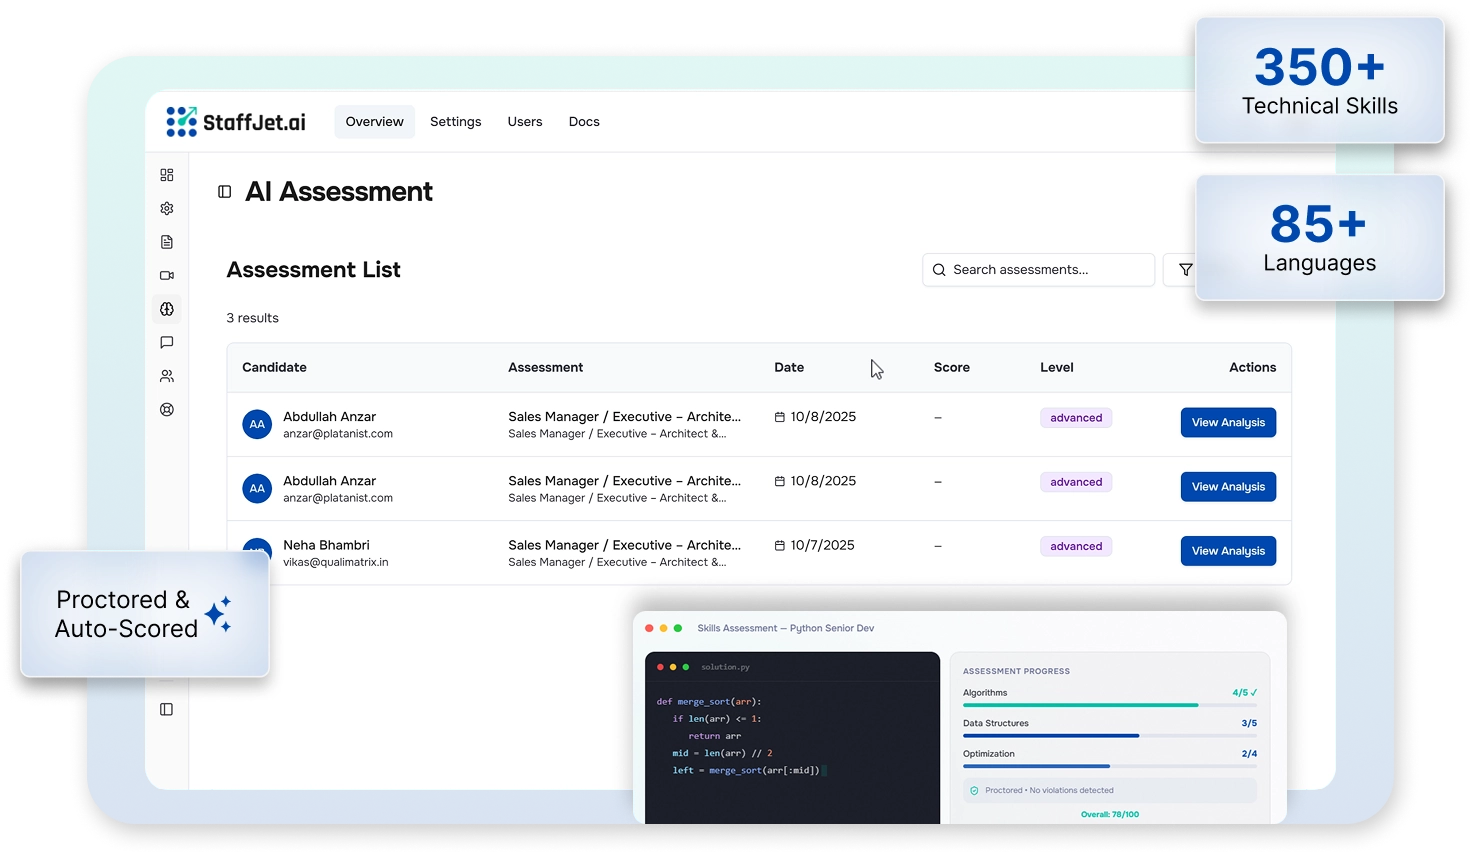Open the document icon in left sidebar
The image size is (1473, 856).
tap(167, 242)
